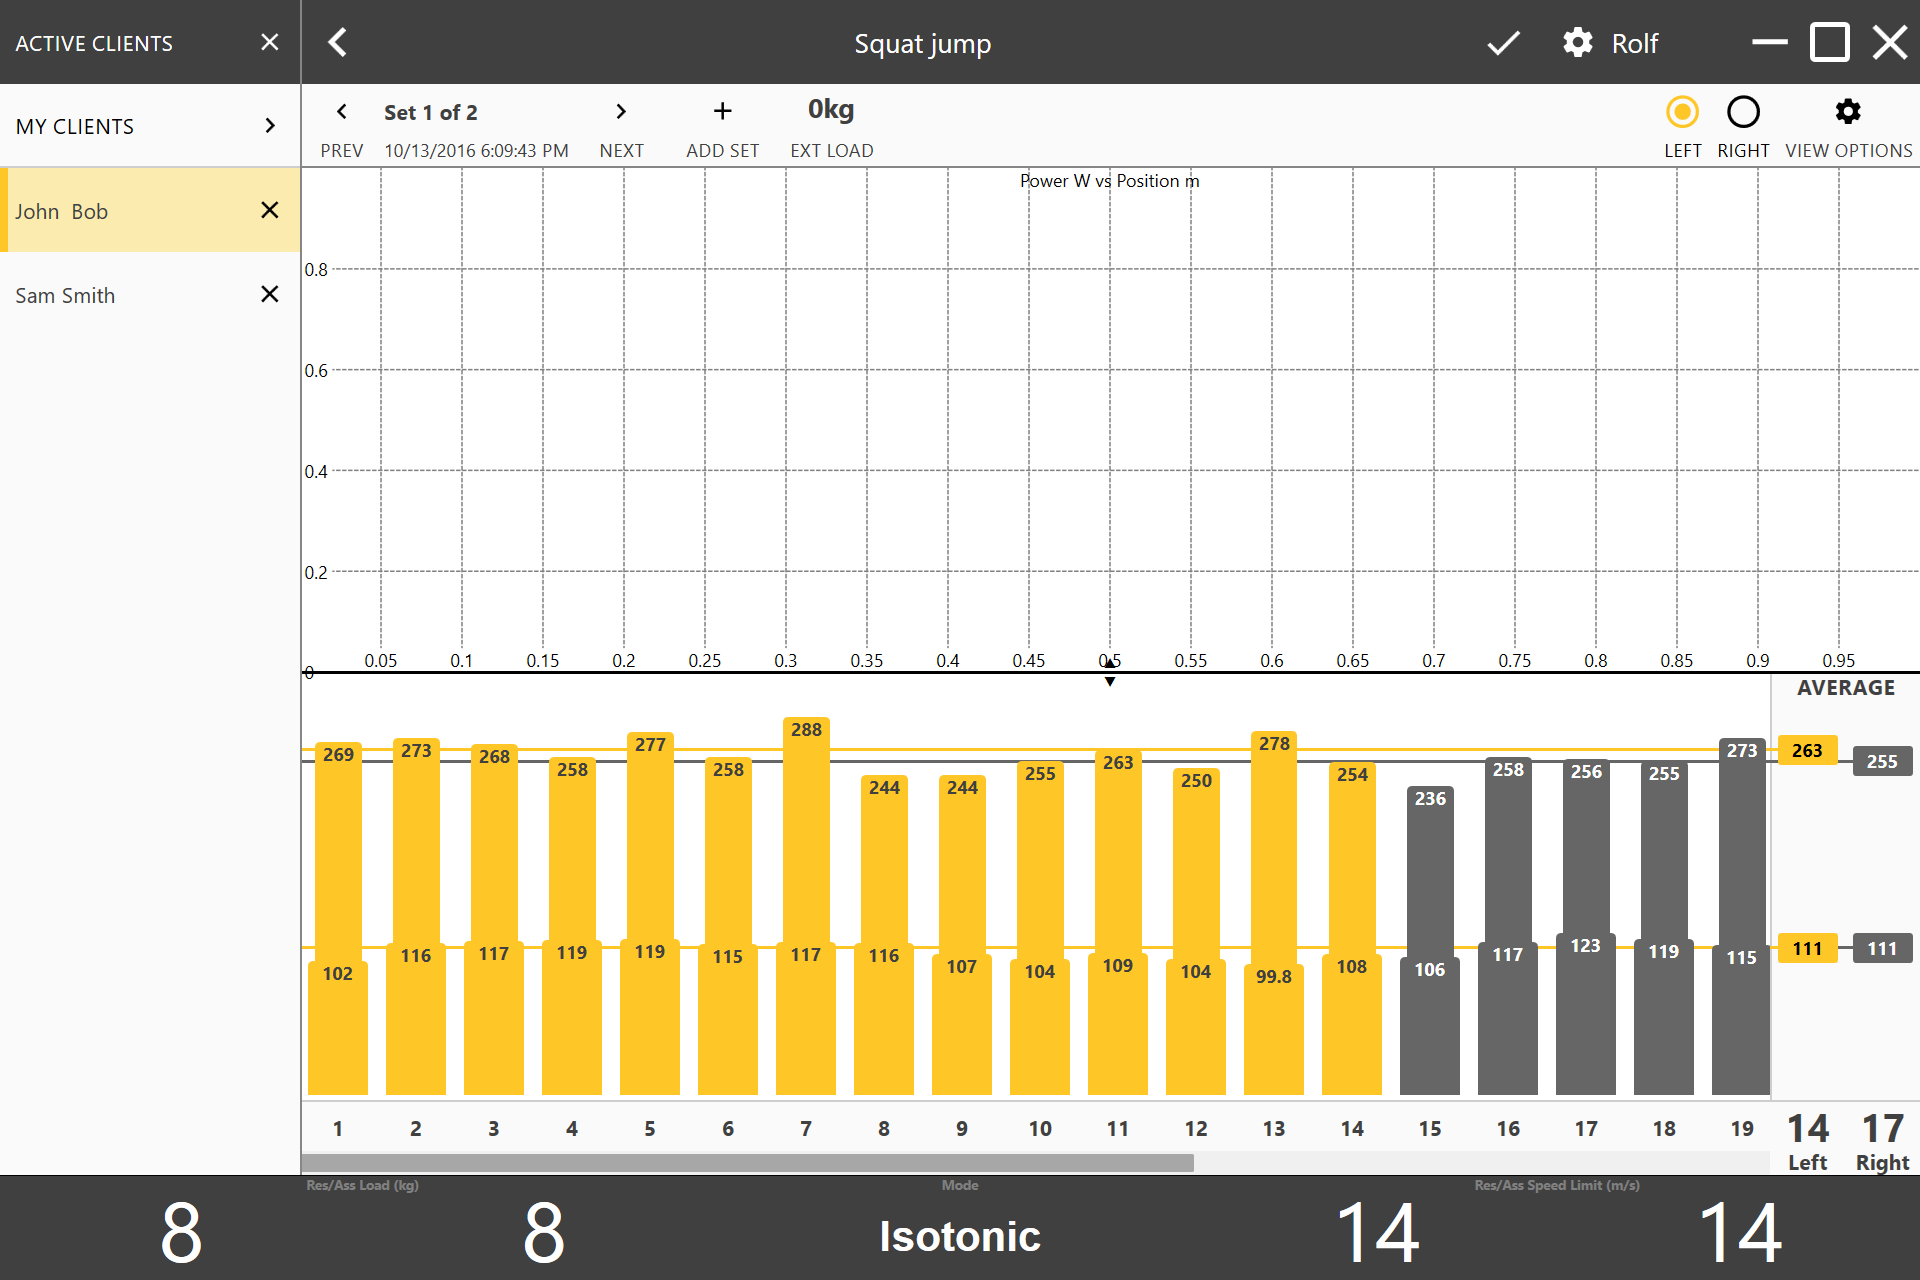Select client Sam Smith
Viewport: 1920px width, 1280px height.
(x=150, y=295)
